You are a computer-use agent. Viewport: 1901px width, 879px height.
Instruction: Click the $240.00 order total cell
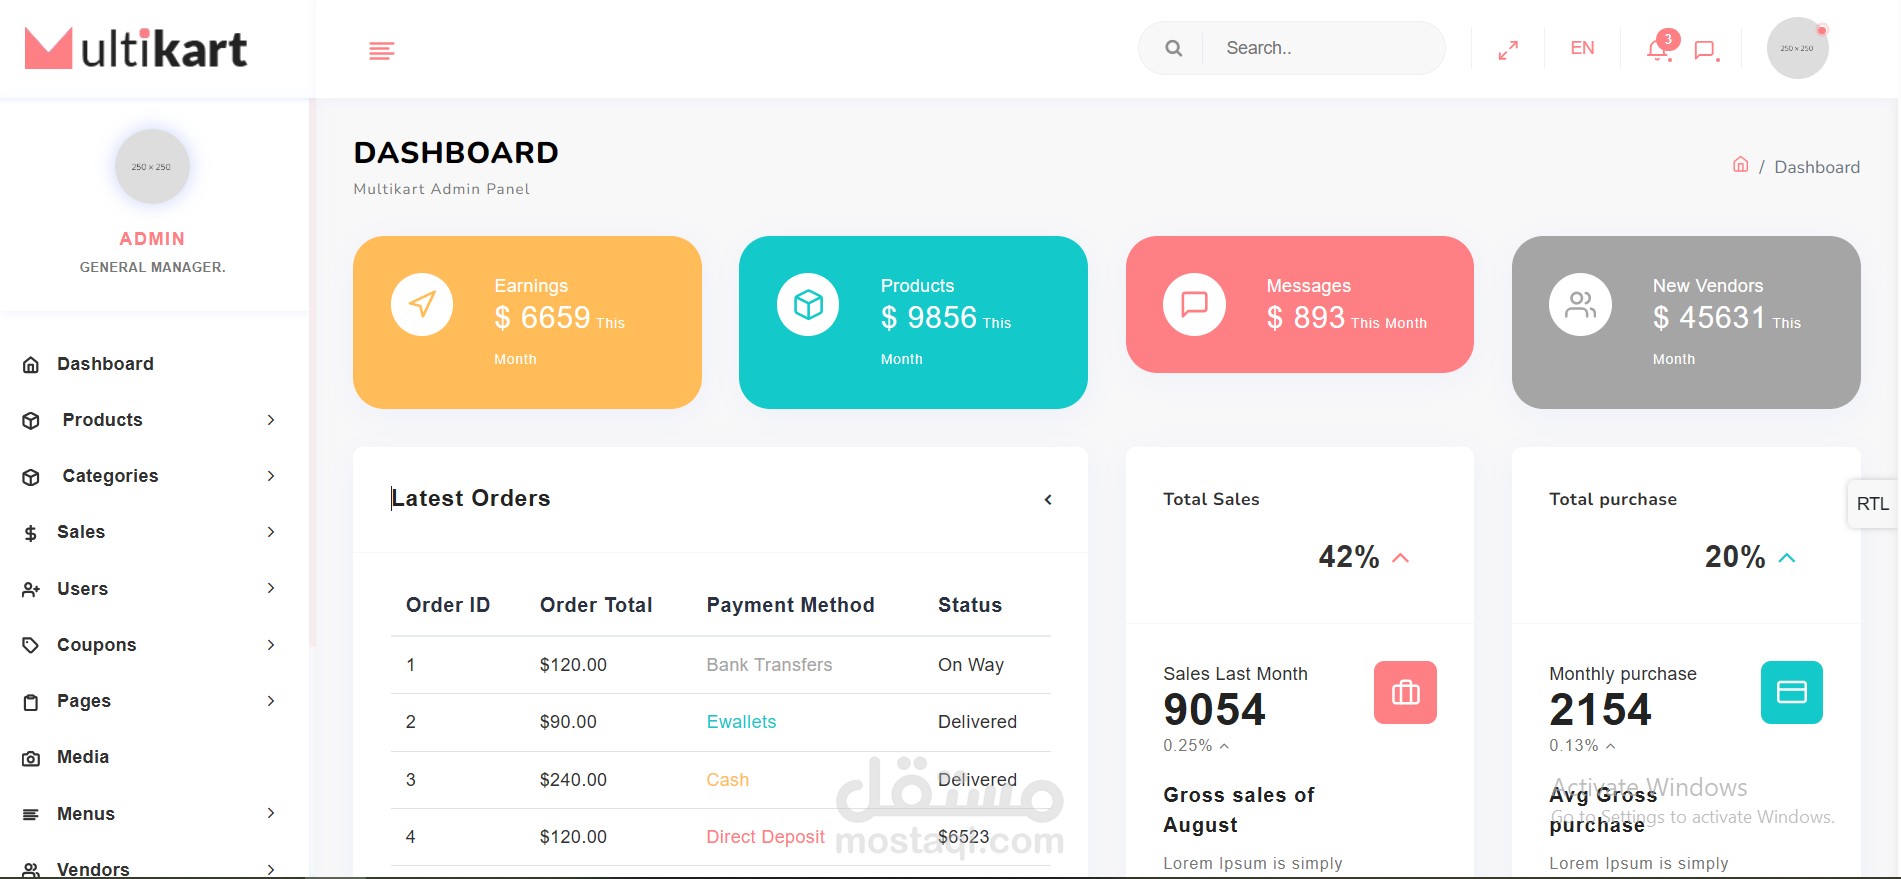coord(573,780)
